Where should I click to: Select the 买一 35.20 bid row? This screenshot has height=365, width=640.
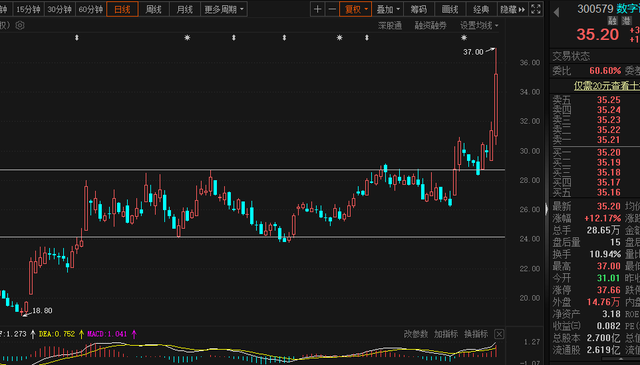(x=596, y=153)
